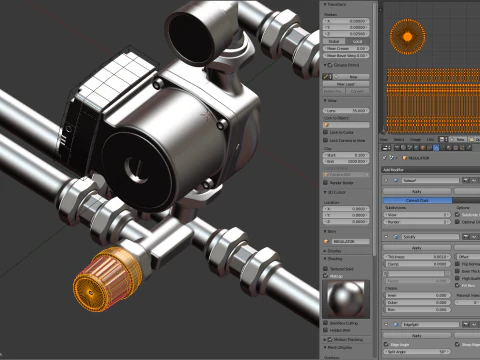Click the REGULATOR object cube icon in breadcrumb

tap(404, 158)
